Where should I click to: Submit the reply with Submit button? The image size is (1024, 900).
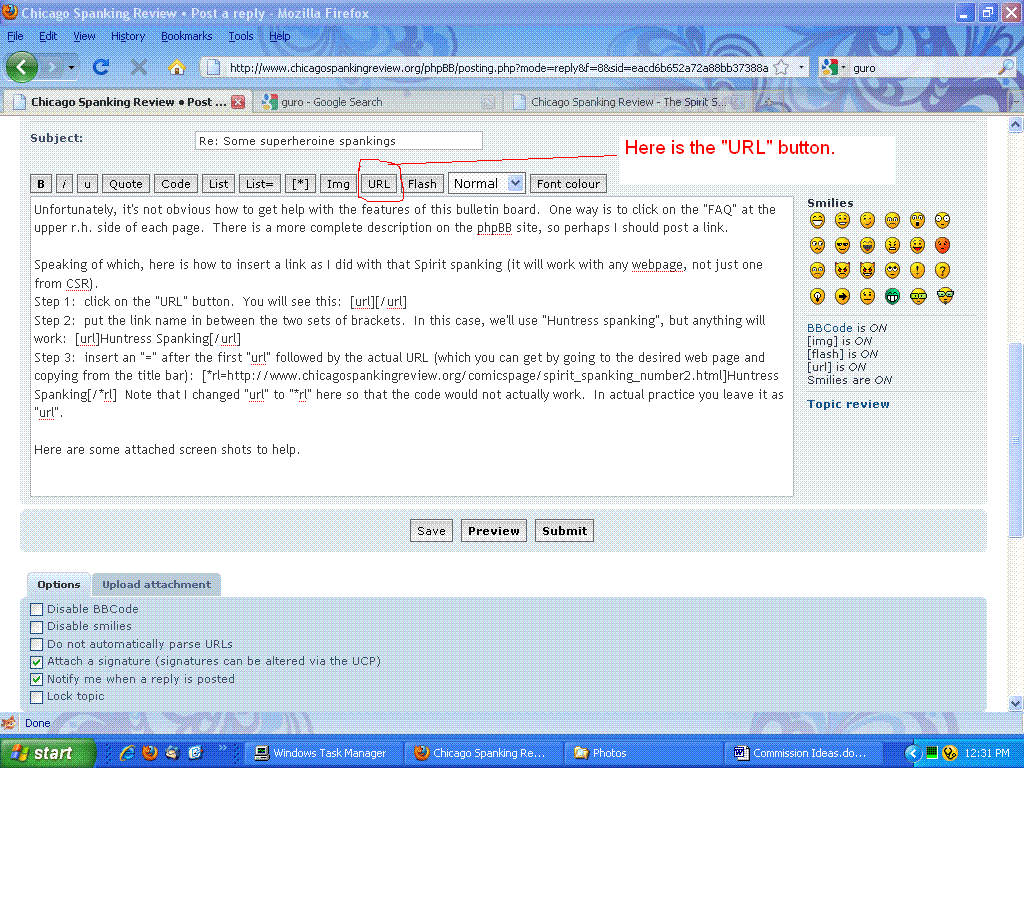tap(564, 531)
